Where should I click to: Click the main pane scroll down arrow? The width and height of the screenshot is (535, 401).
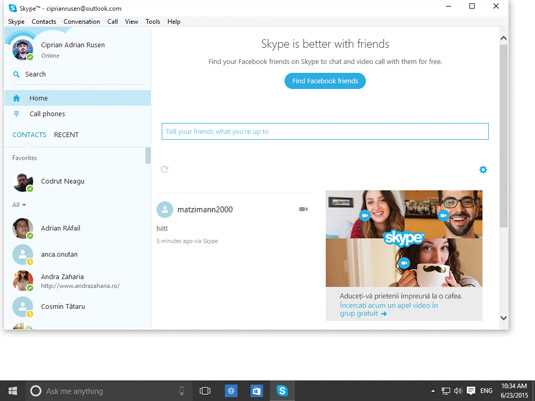tap(503, 318)
